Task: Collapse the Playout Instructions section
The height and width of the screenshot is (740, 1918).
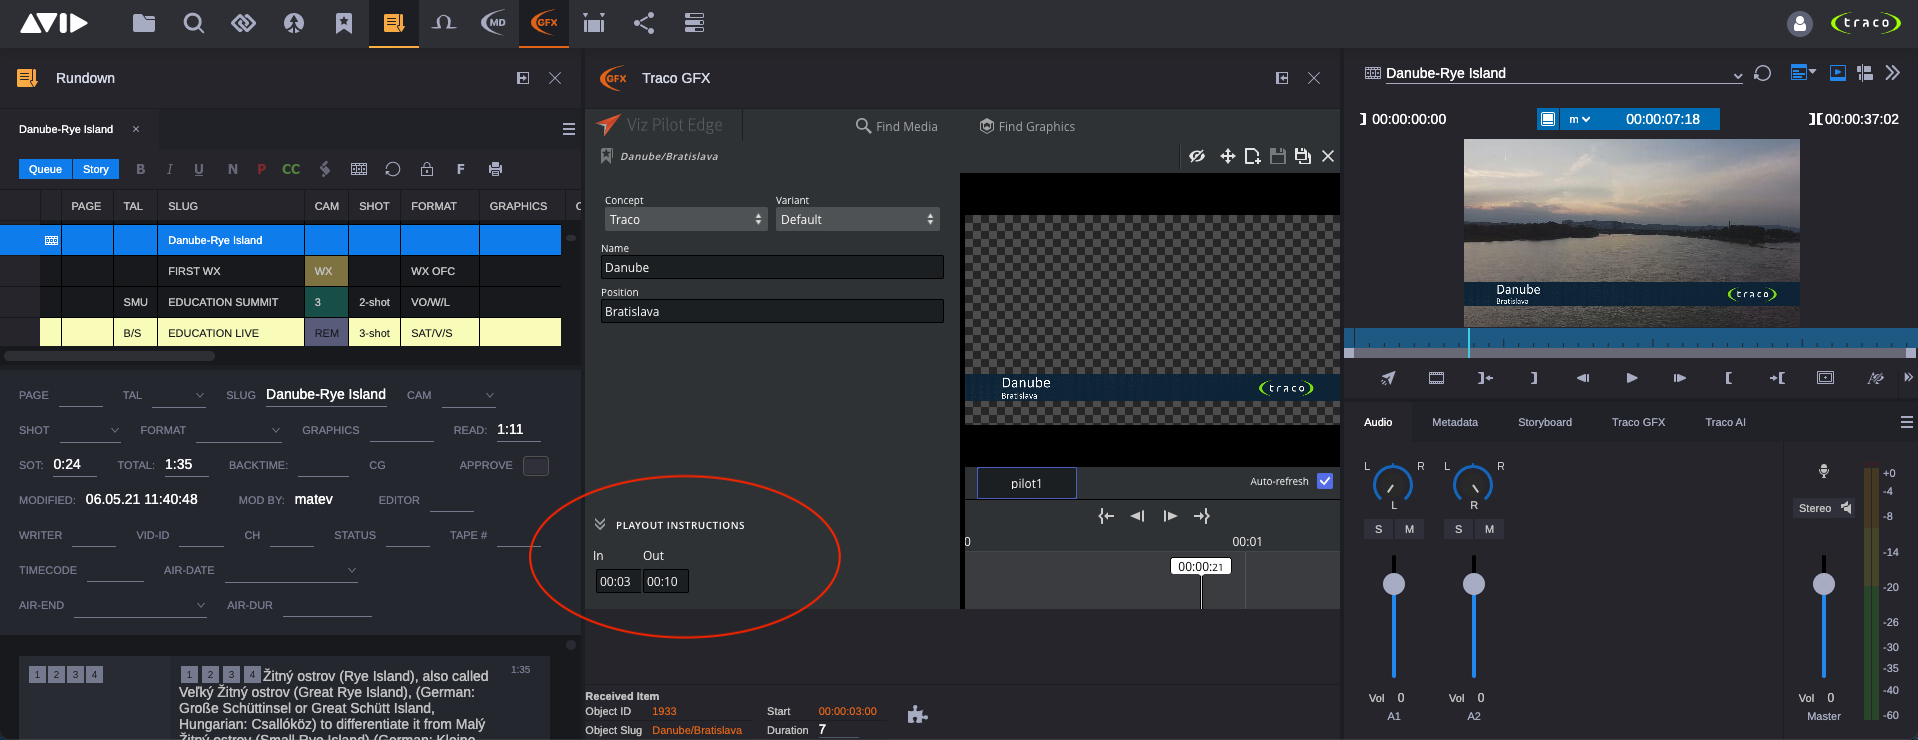Action: pos(600,525)
